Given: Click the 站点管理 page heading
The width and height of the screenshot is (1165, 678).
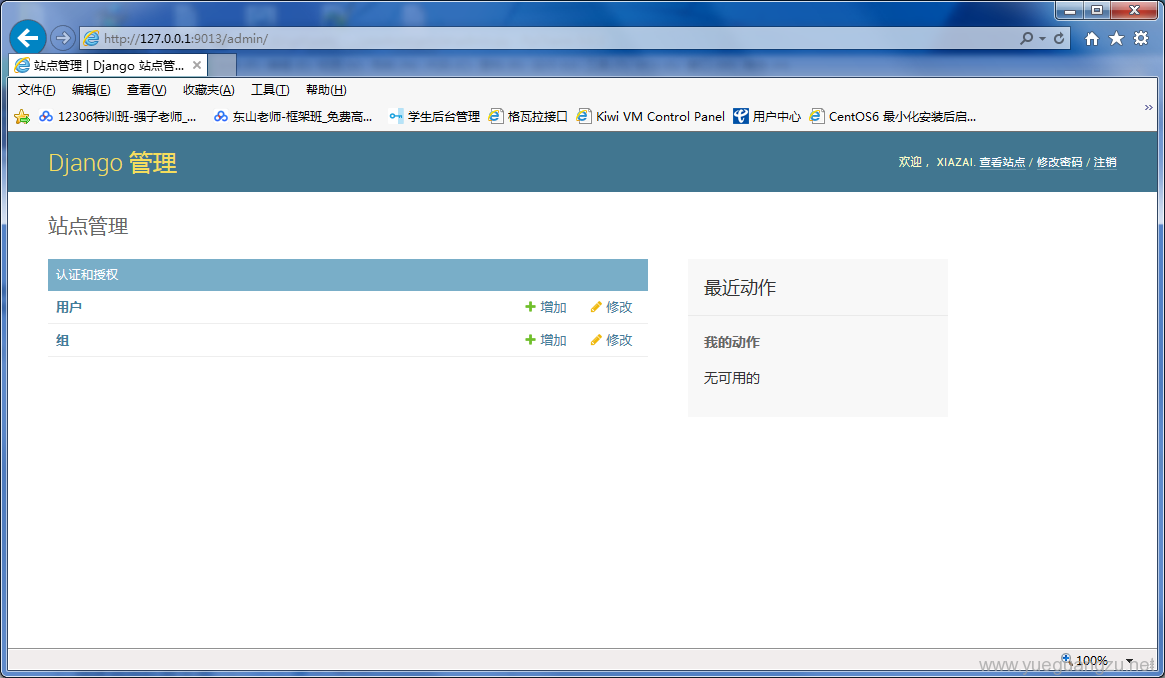Looking at the screenshot, I should [88, 226].
